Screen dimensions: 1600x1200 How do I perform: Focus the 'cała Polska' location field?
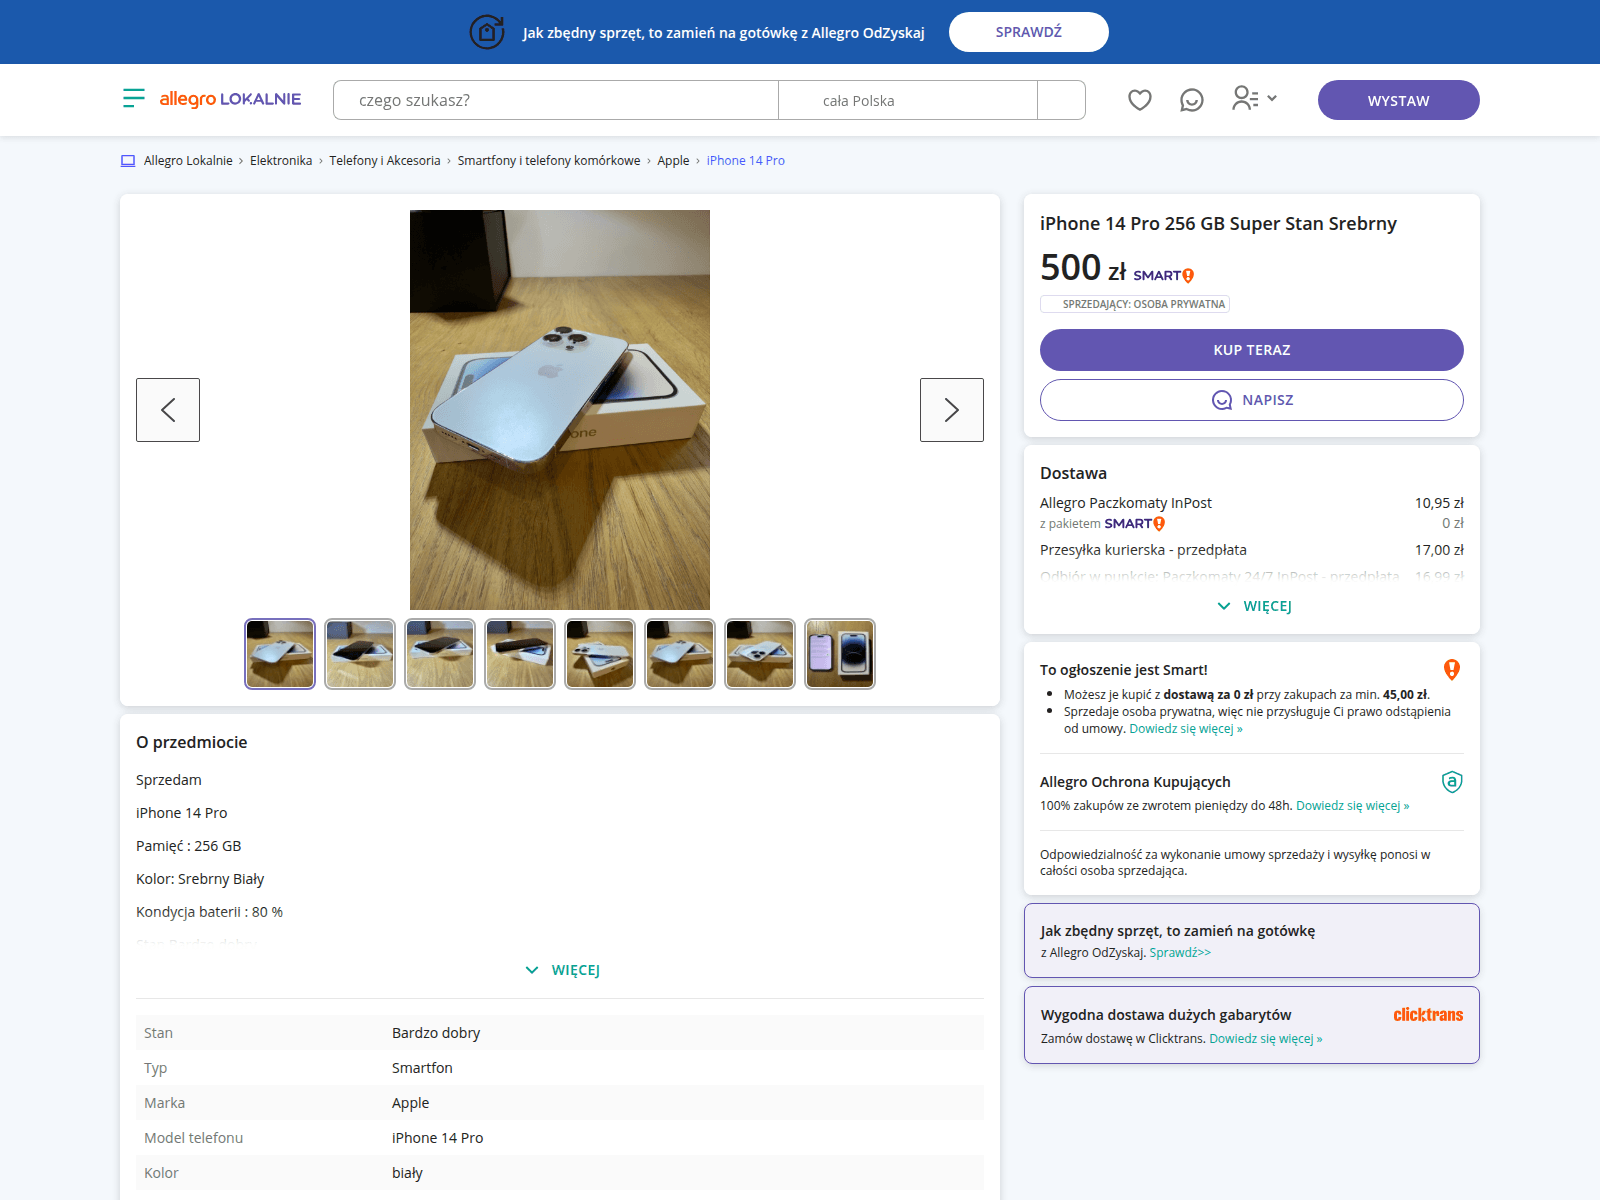[908, 100]
